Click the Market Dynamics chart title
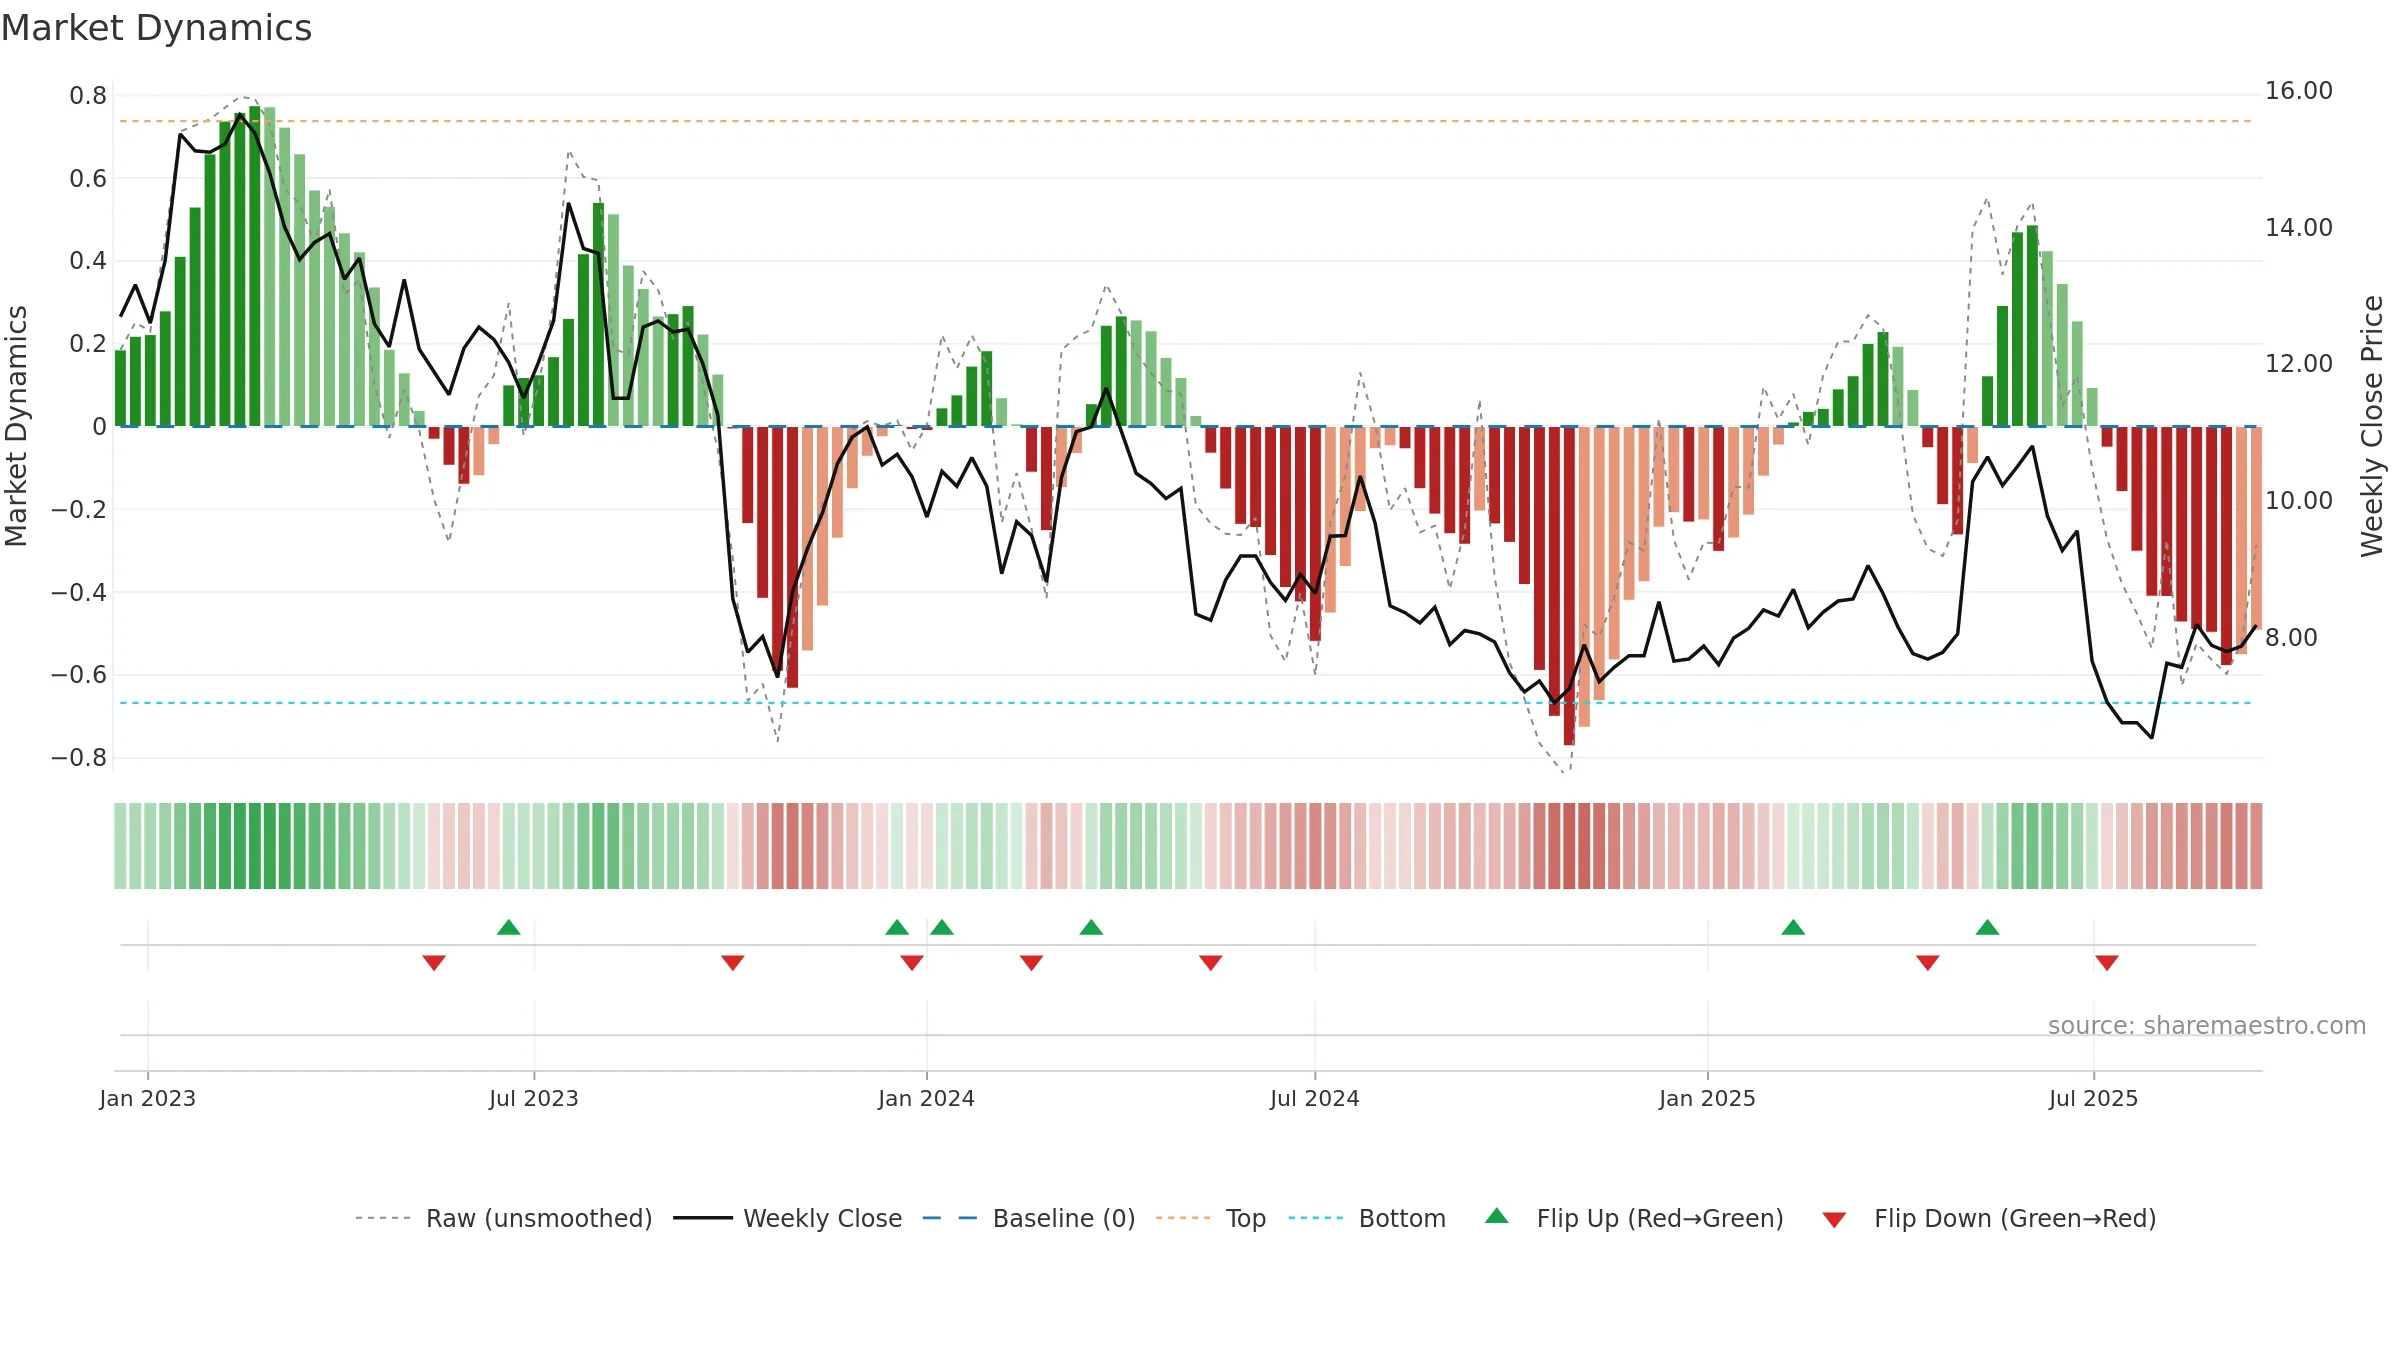2400x1350 pixels. tap(157, 28)
